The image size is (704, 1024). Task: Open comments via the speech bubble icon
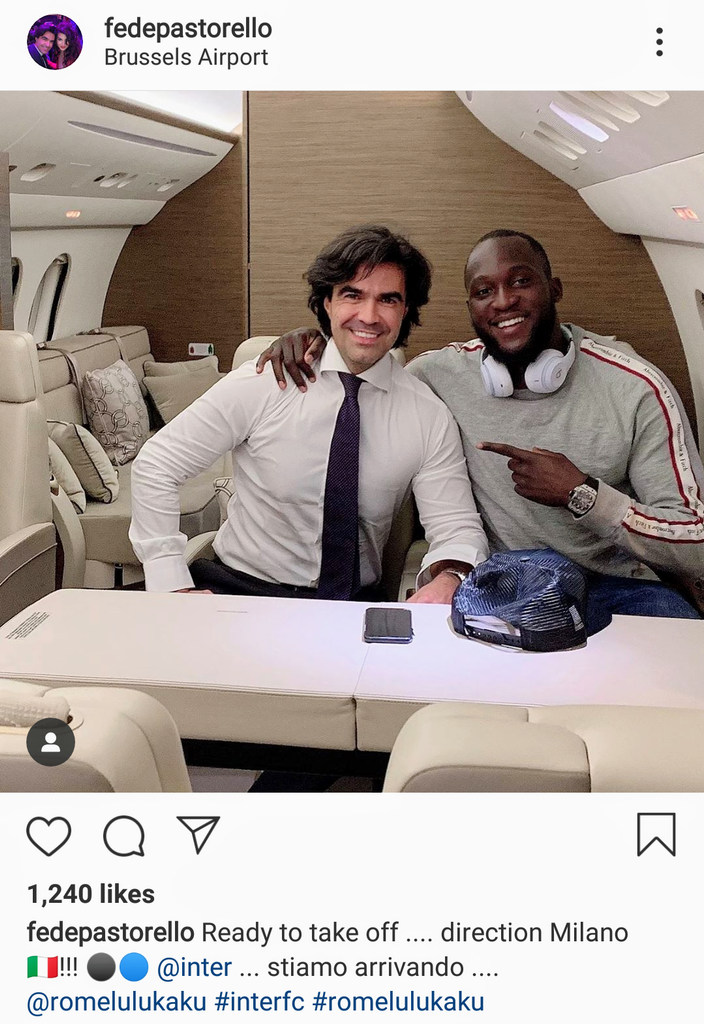(124, 835)
